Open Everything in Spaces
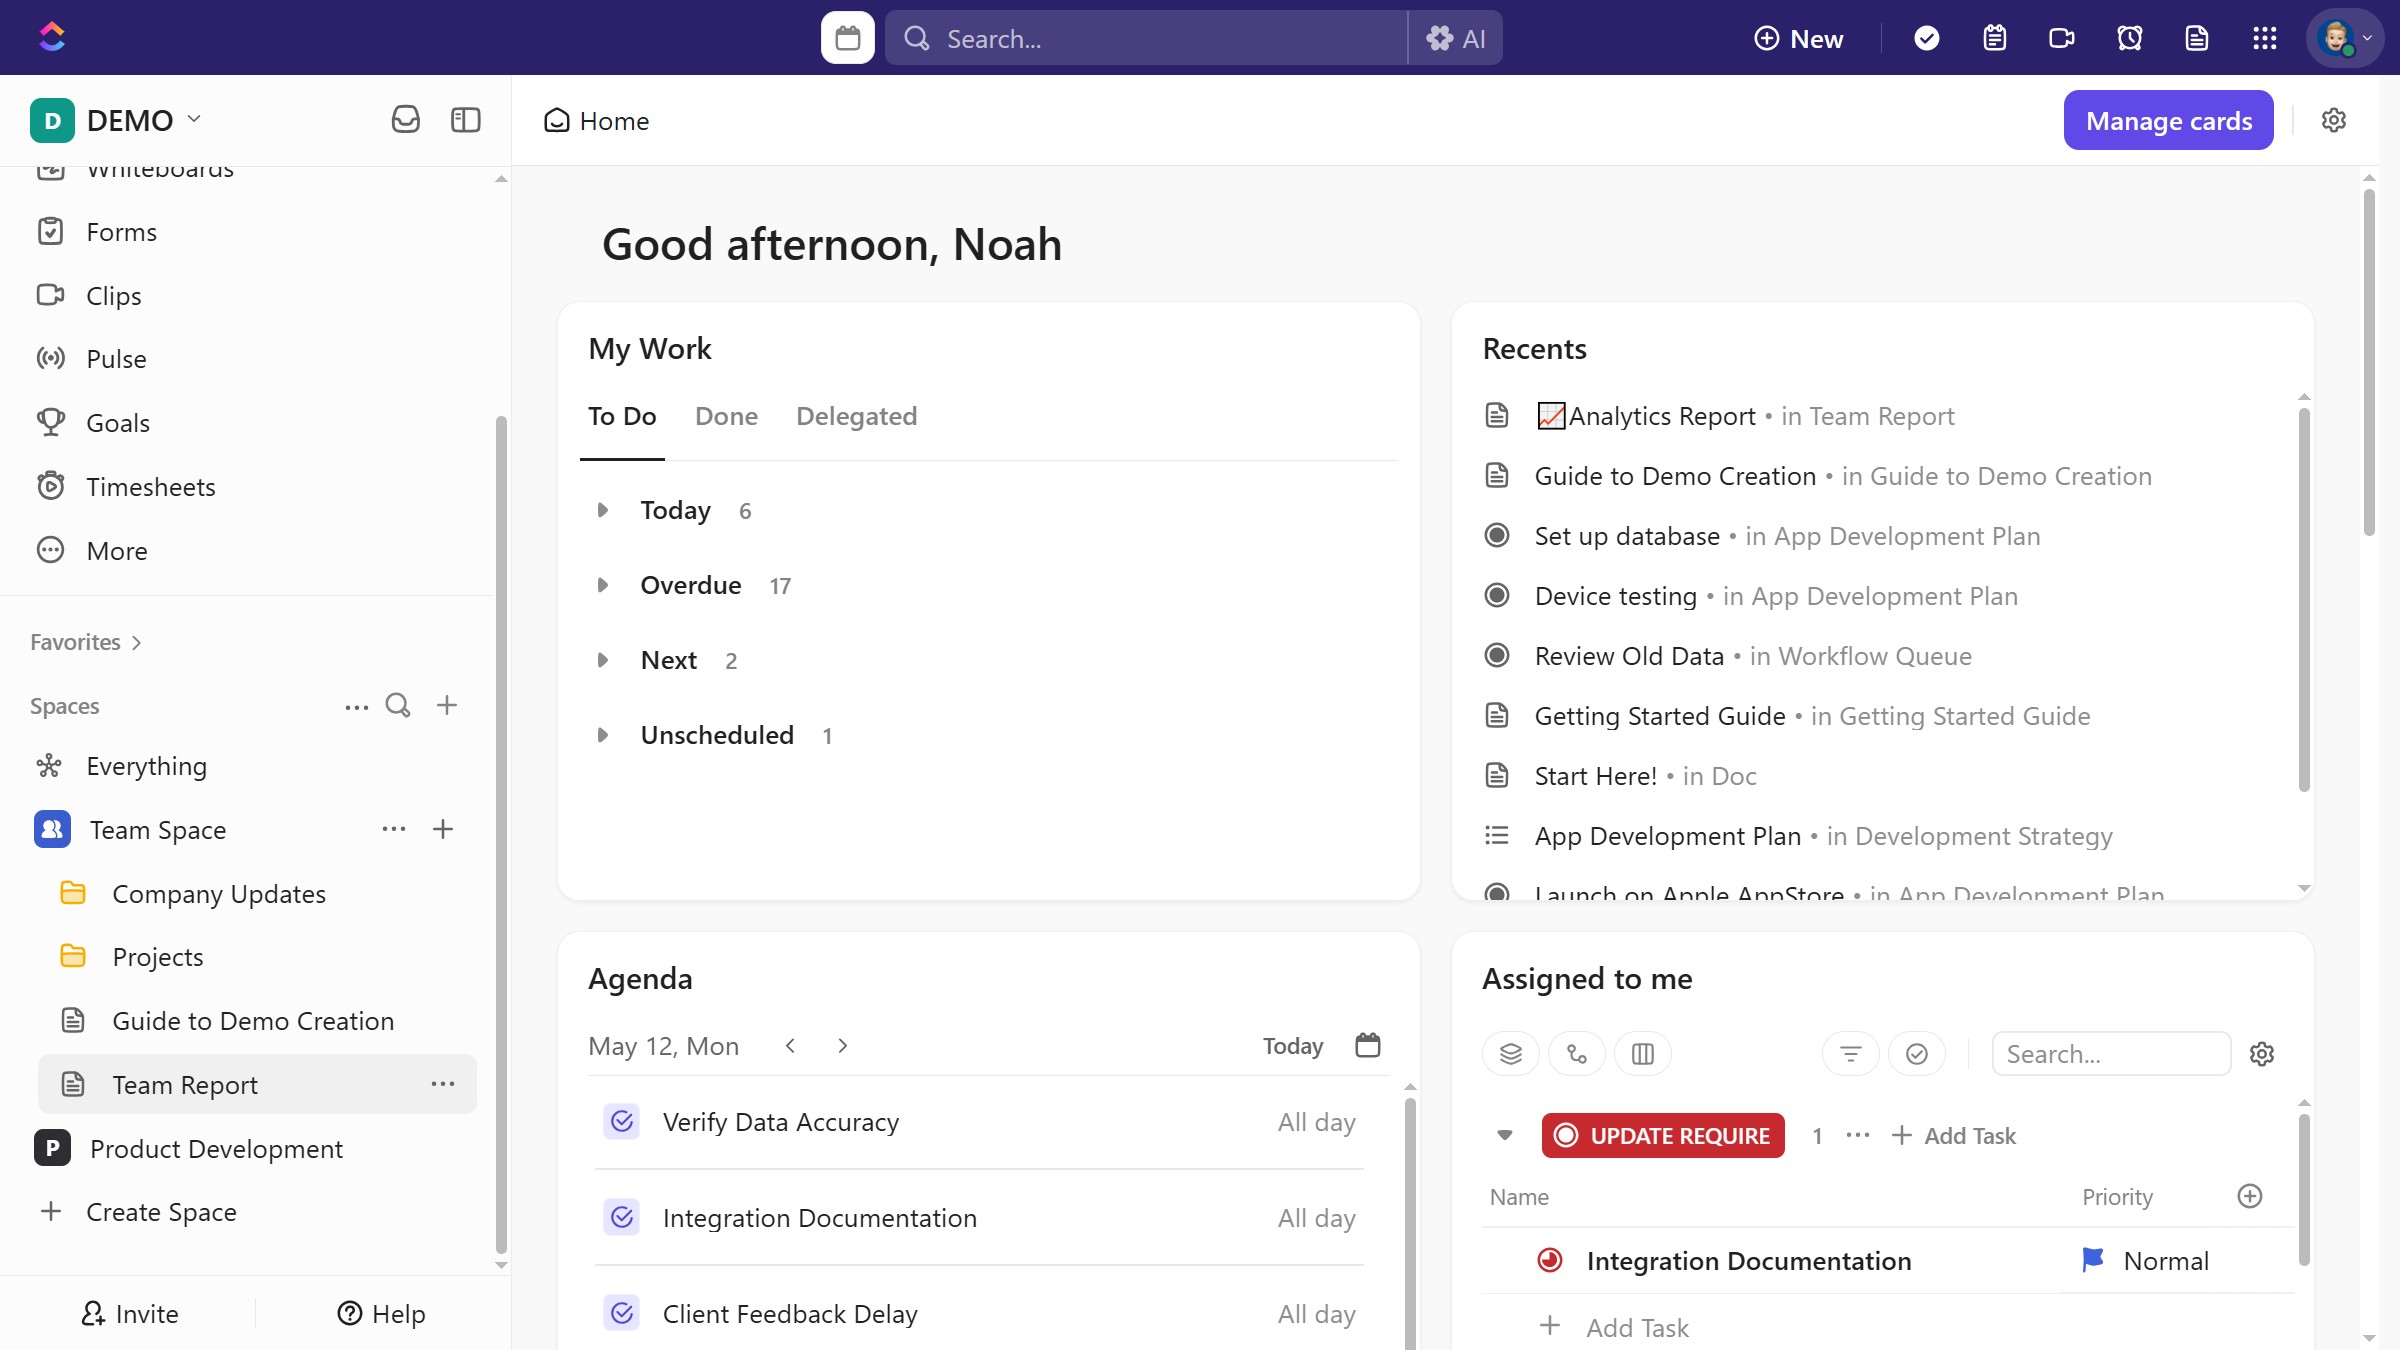This screenshot has width=2400, height=1350. [x=146, y=766]
